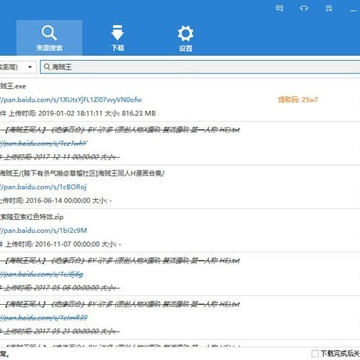
Task: Click the magnifier icon of 资源搜索
Action: point(49,33)
